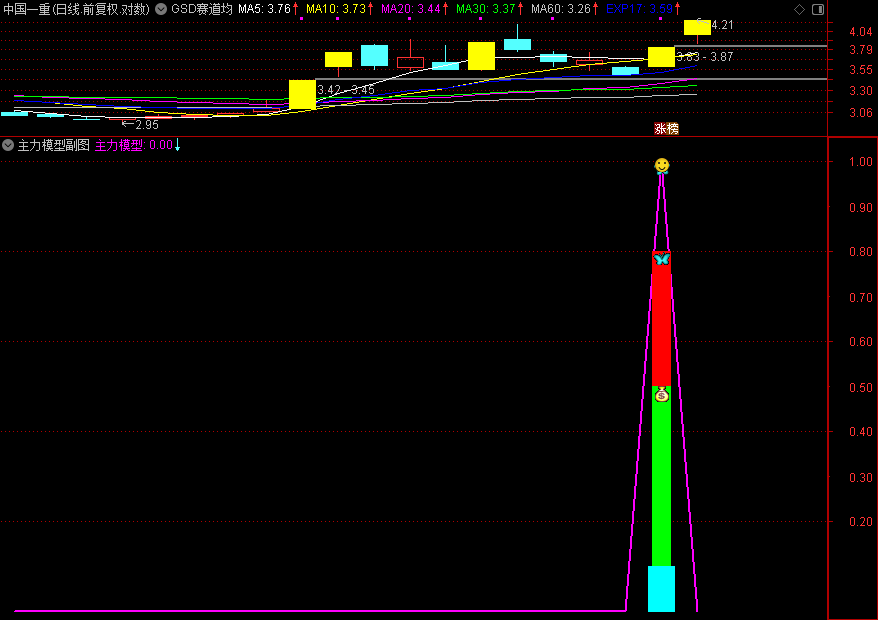Expand the 主力模型副图 indicator dropdown
Image resolution: width=878 pixels, height=620 pixels.
point(8,145)
